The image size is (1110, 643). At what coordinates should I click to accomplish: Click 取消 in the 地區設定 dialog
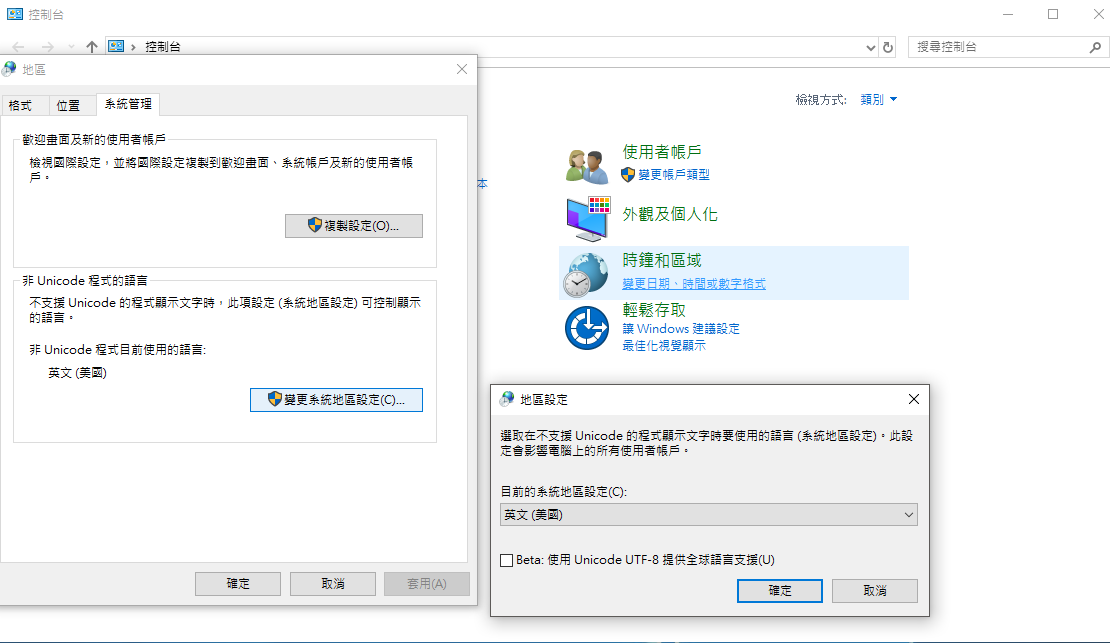(875, 591)
